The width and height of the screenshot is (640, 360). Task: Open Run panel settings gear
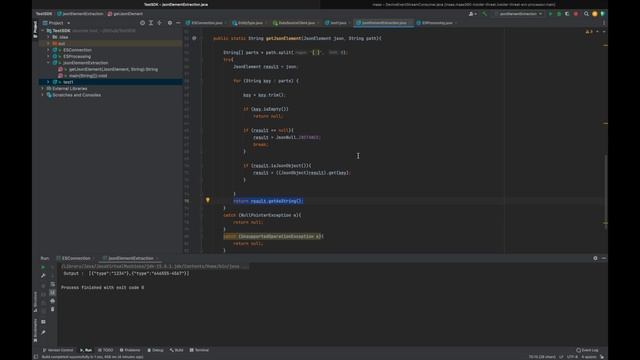coord(595,258)
